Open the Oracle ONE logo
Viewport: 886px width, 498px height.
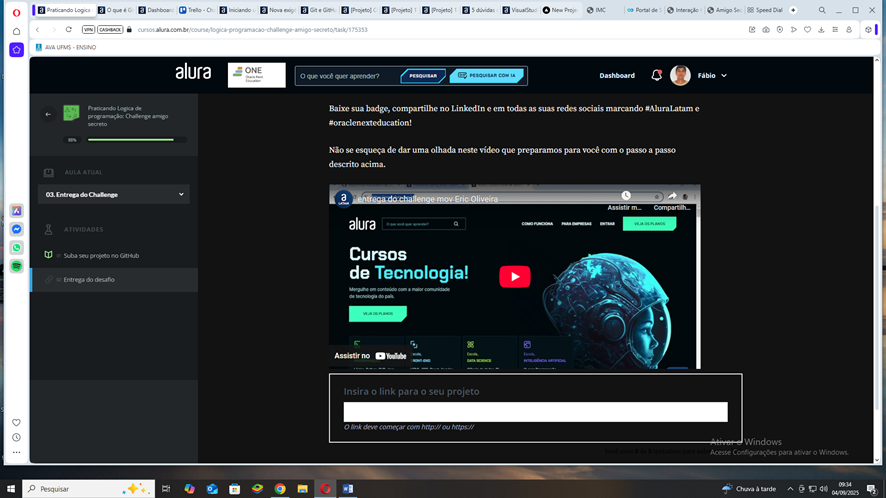point(257,75)
